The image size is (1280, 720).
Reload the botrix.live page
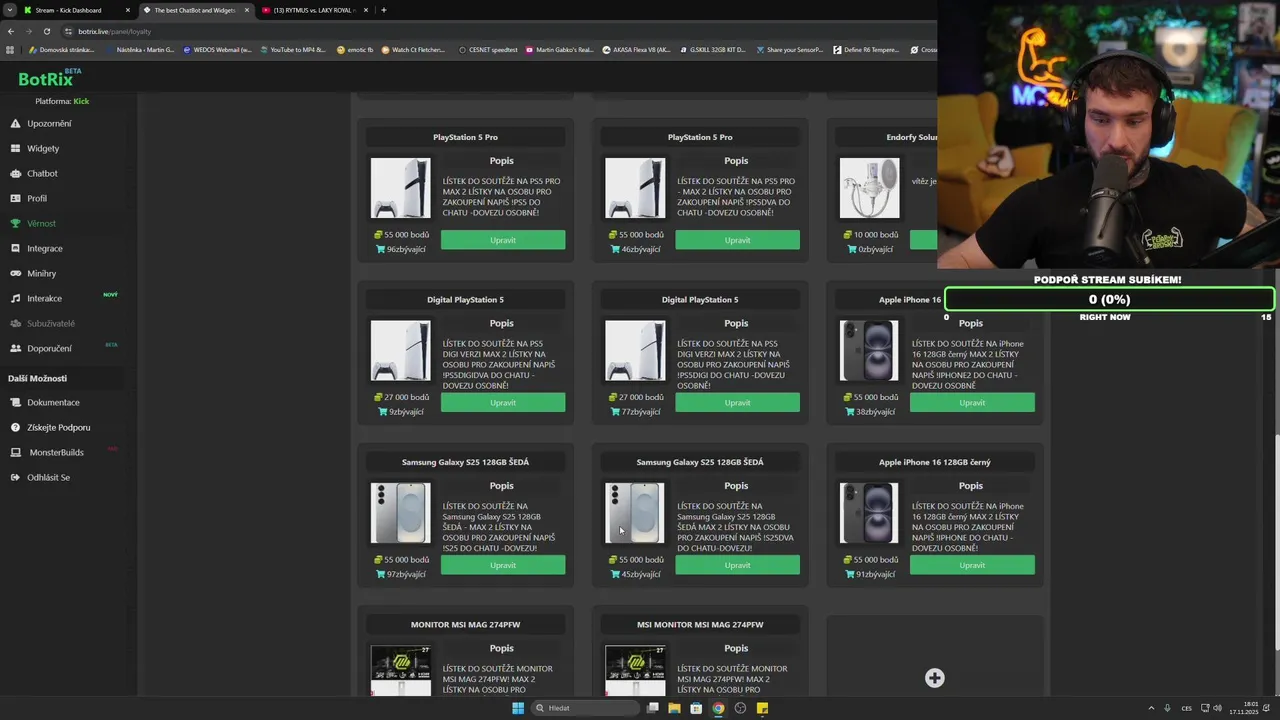pyautogui.click(x=46, y=31)
